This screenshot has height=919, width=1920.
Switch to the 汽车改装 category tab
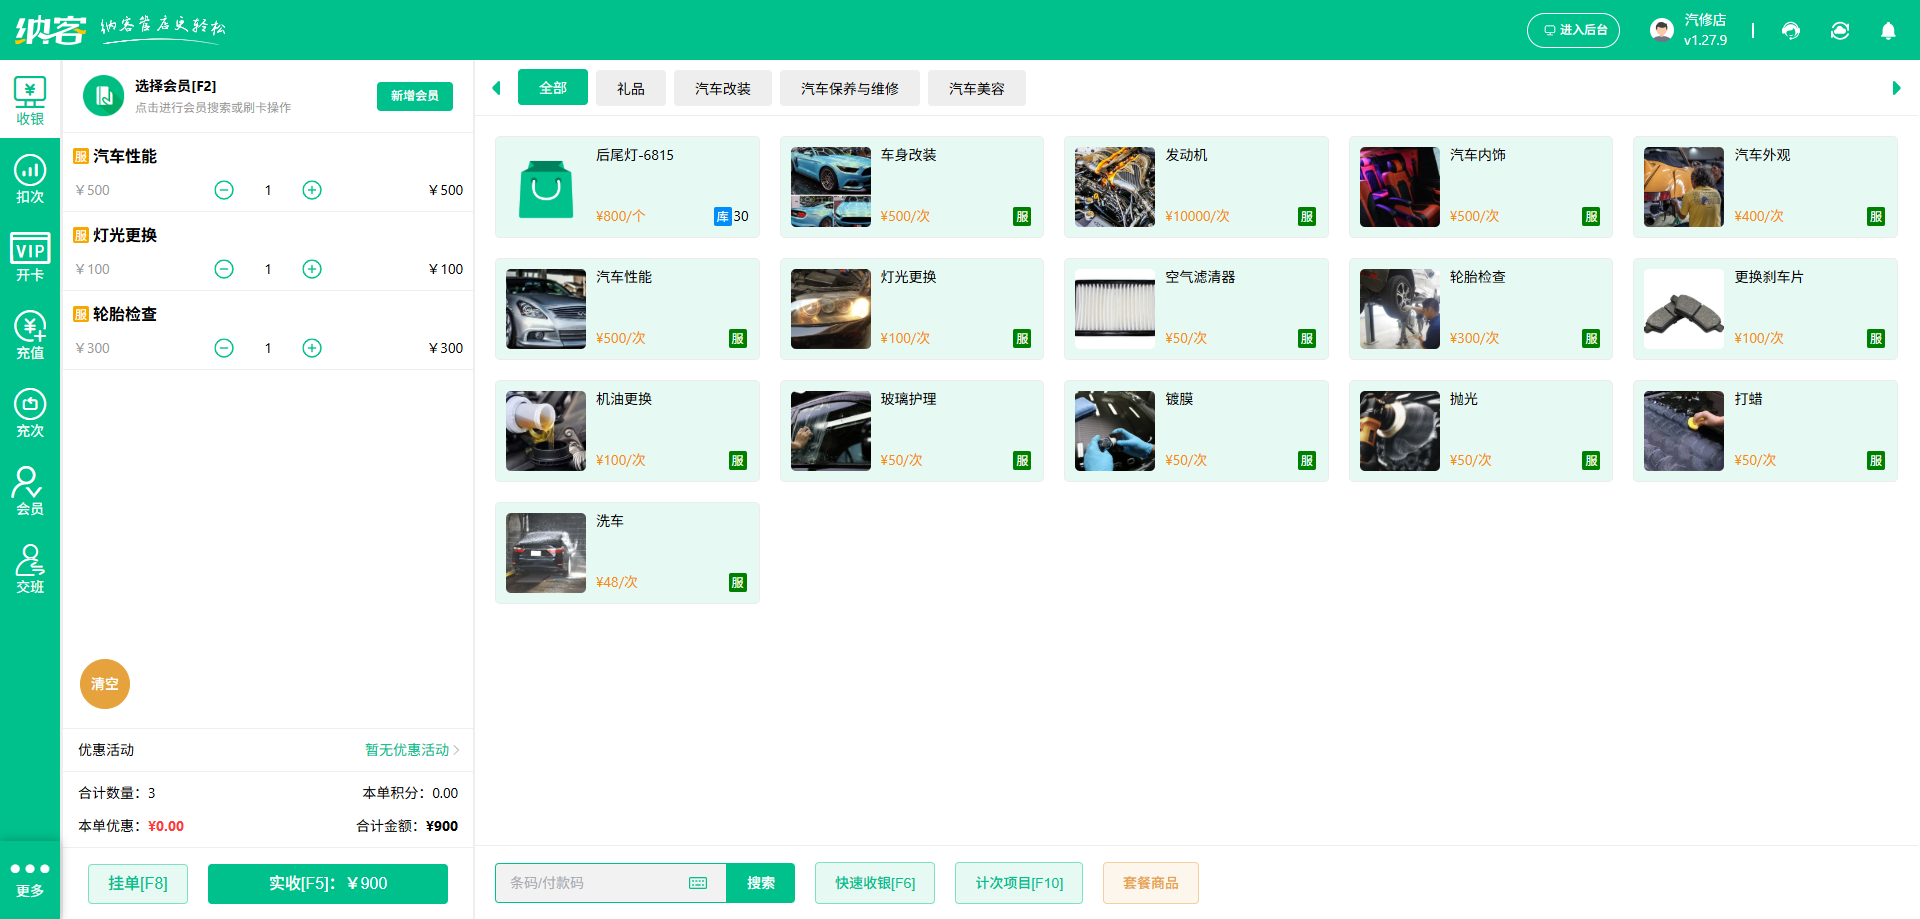click(722, 88)
